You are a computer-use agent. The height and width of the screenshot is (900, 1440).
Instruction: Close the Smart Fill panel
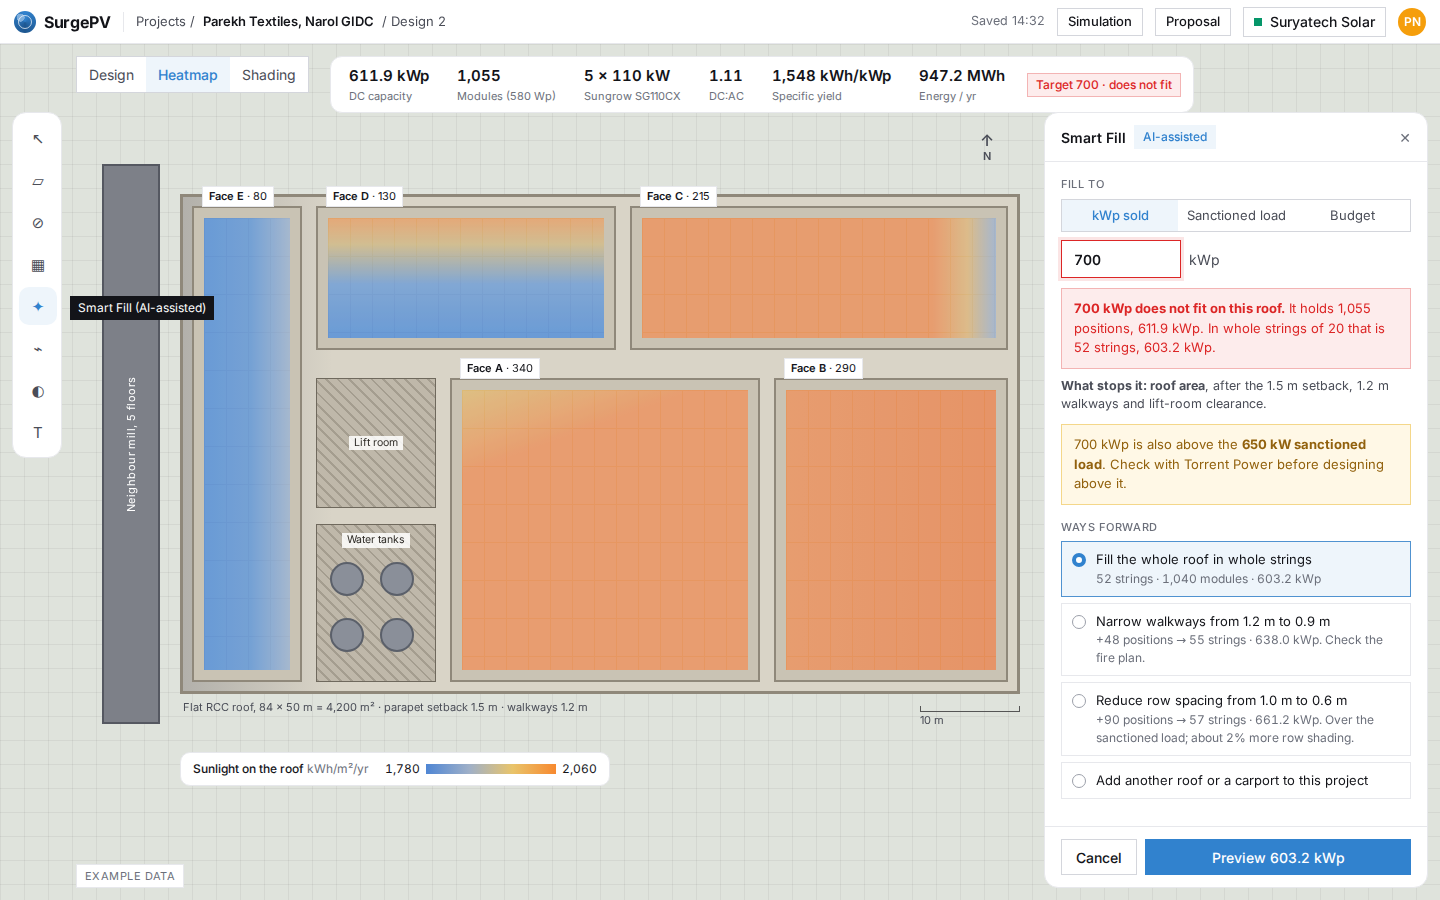point(1405,138)
